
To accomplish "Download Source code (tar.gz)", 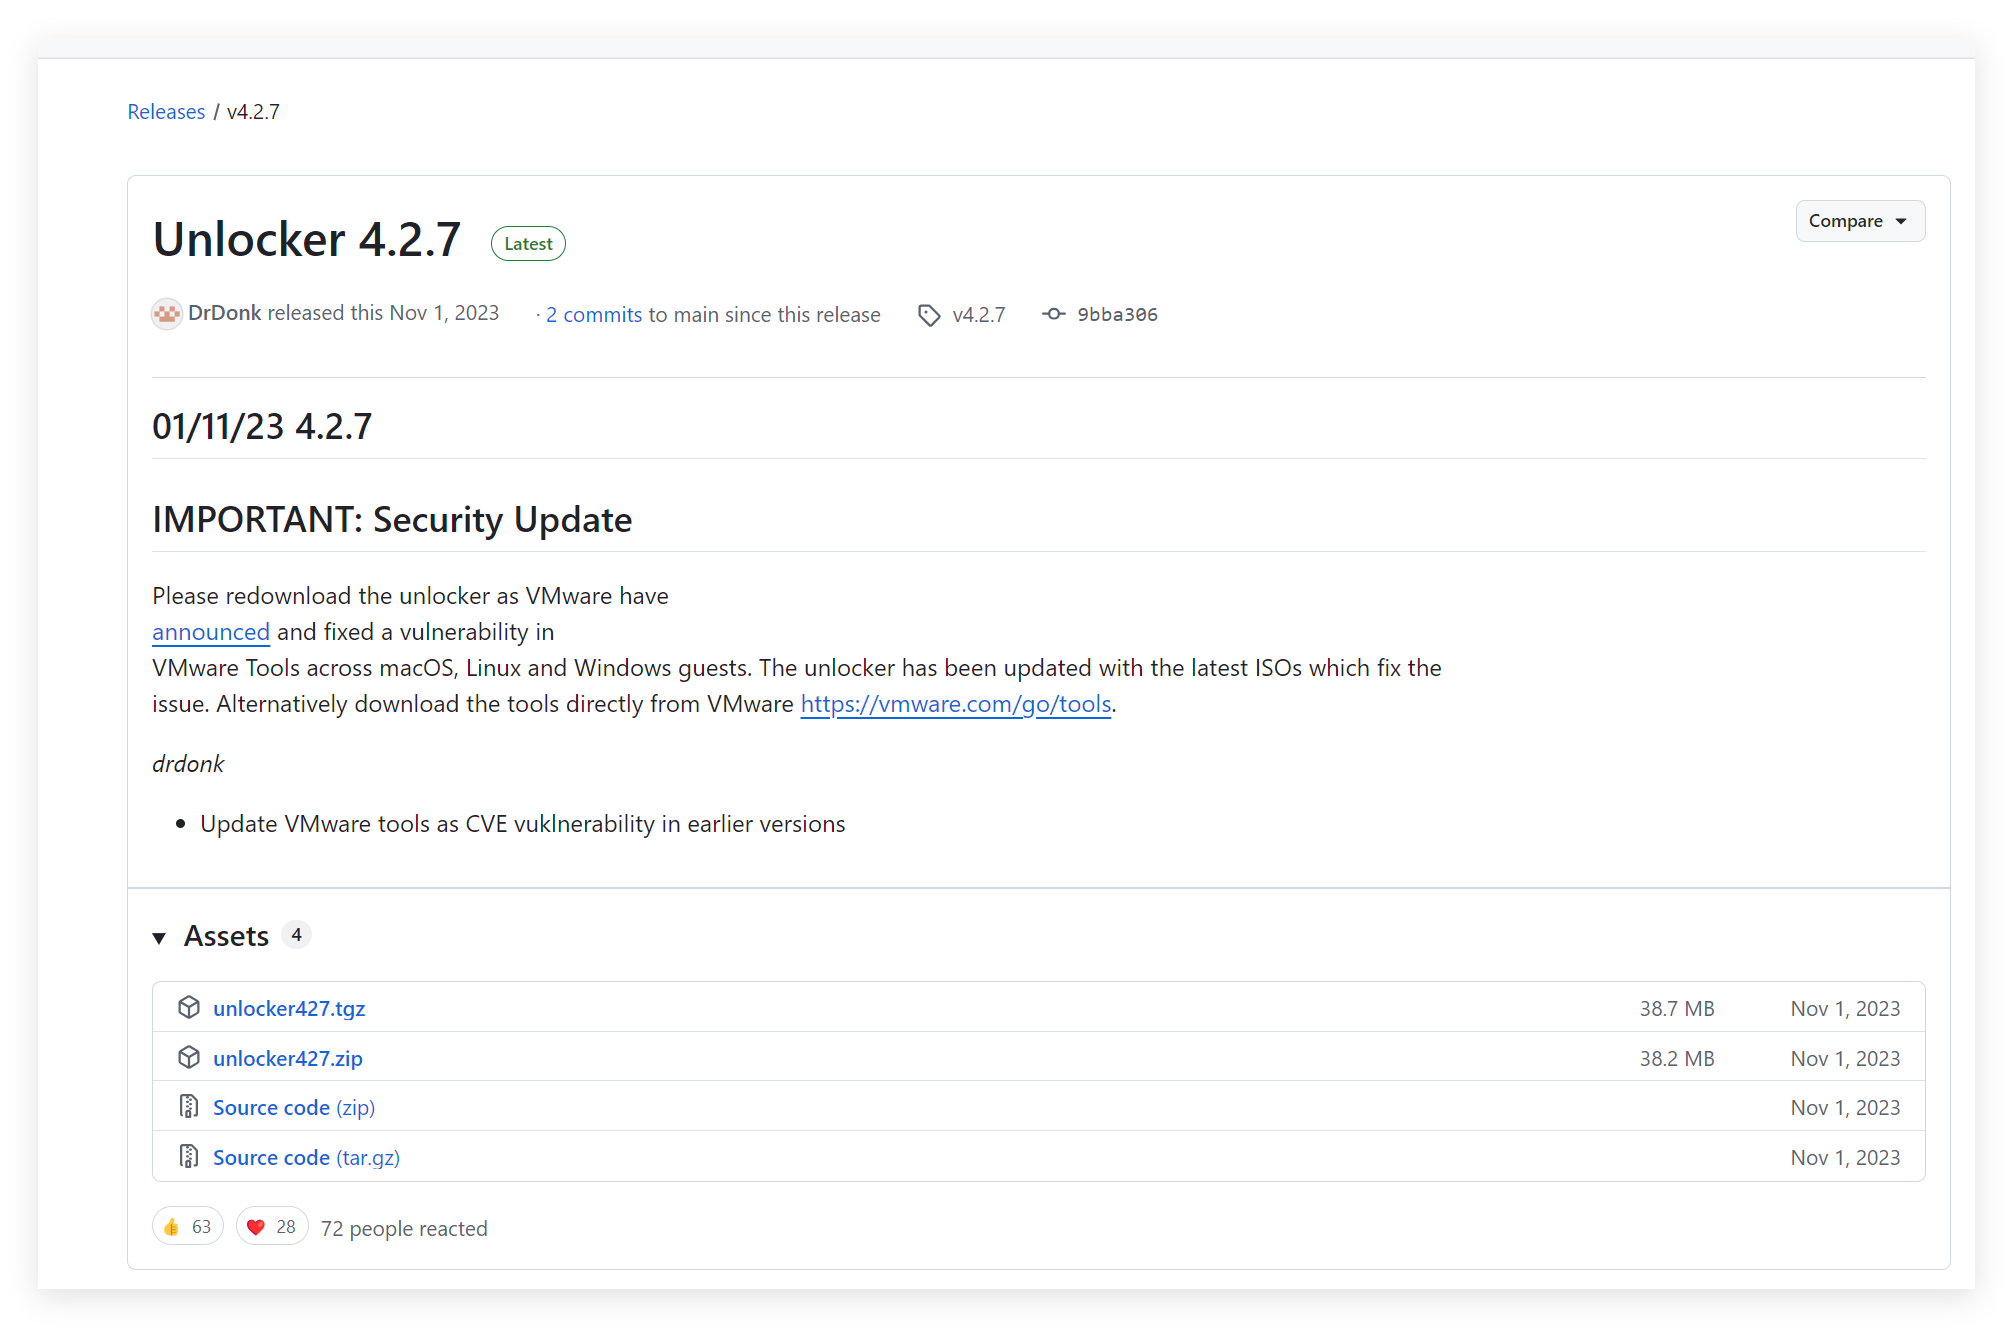I will 306,1157.
